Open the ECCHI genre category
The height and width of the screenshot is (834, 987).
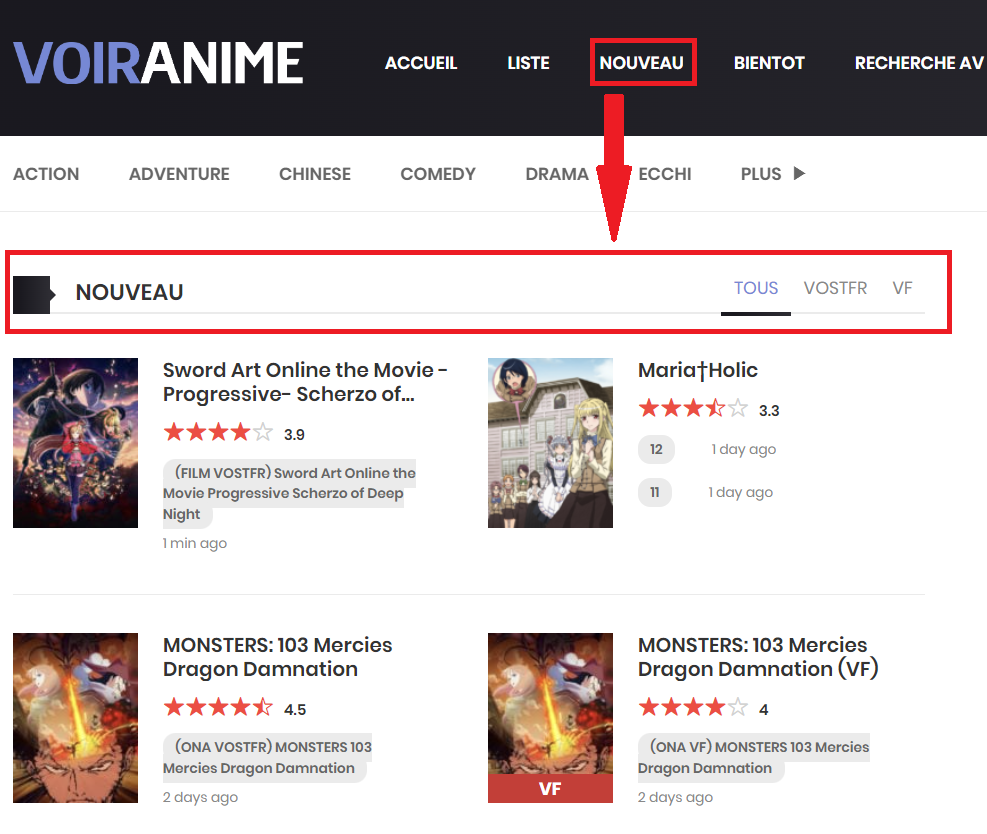(x=664, y=173)
